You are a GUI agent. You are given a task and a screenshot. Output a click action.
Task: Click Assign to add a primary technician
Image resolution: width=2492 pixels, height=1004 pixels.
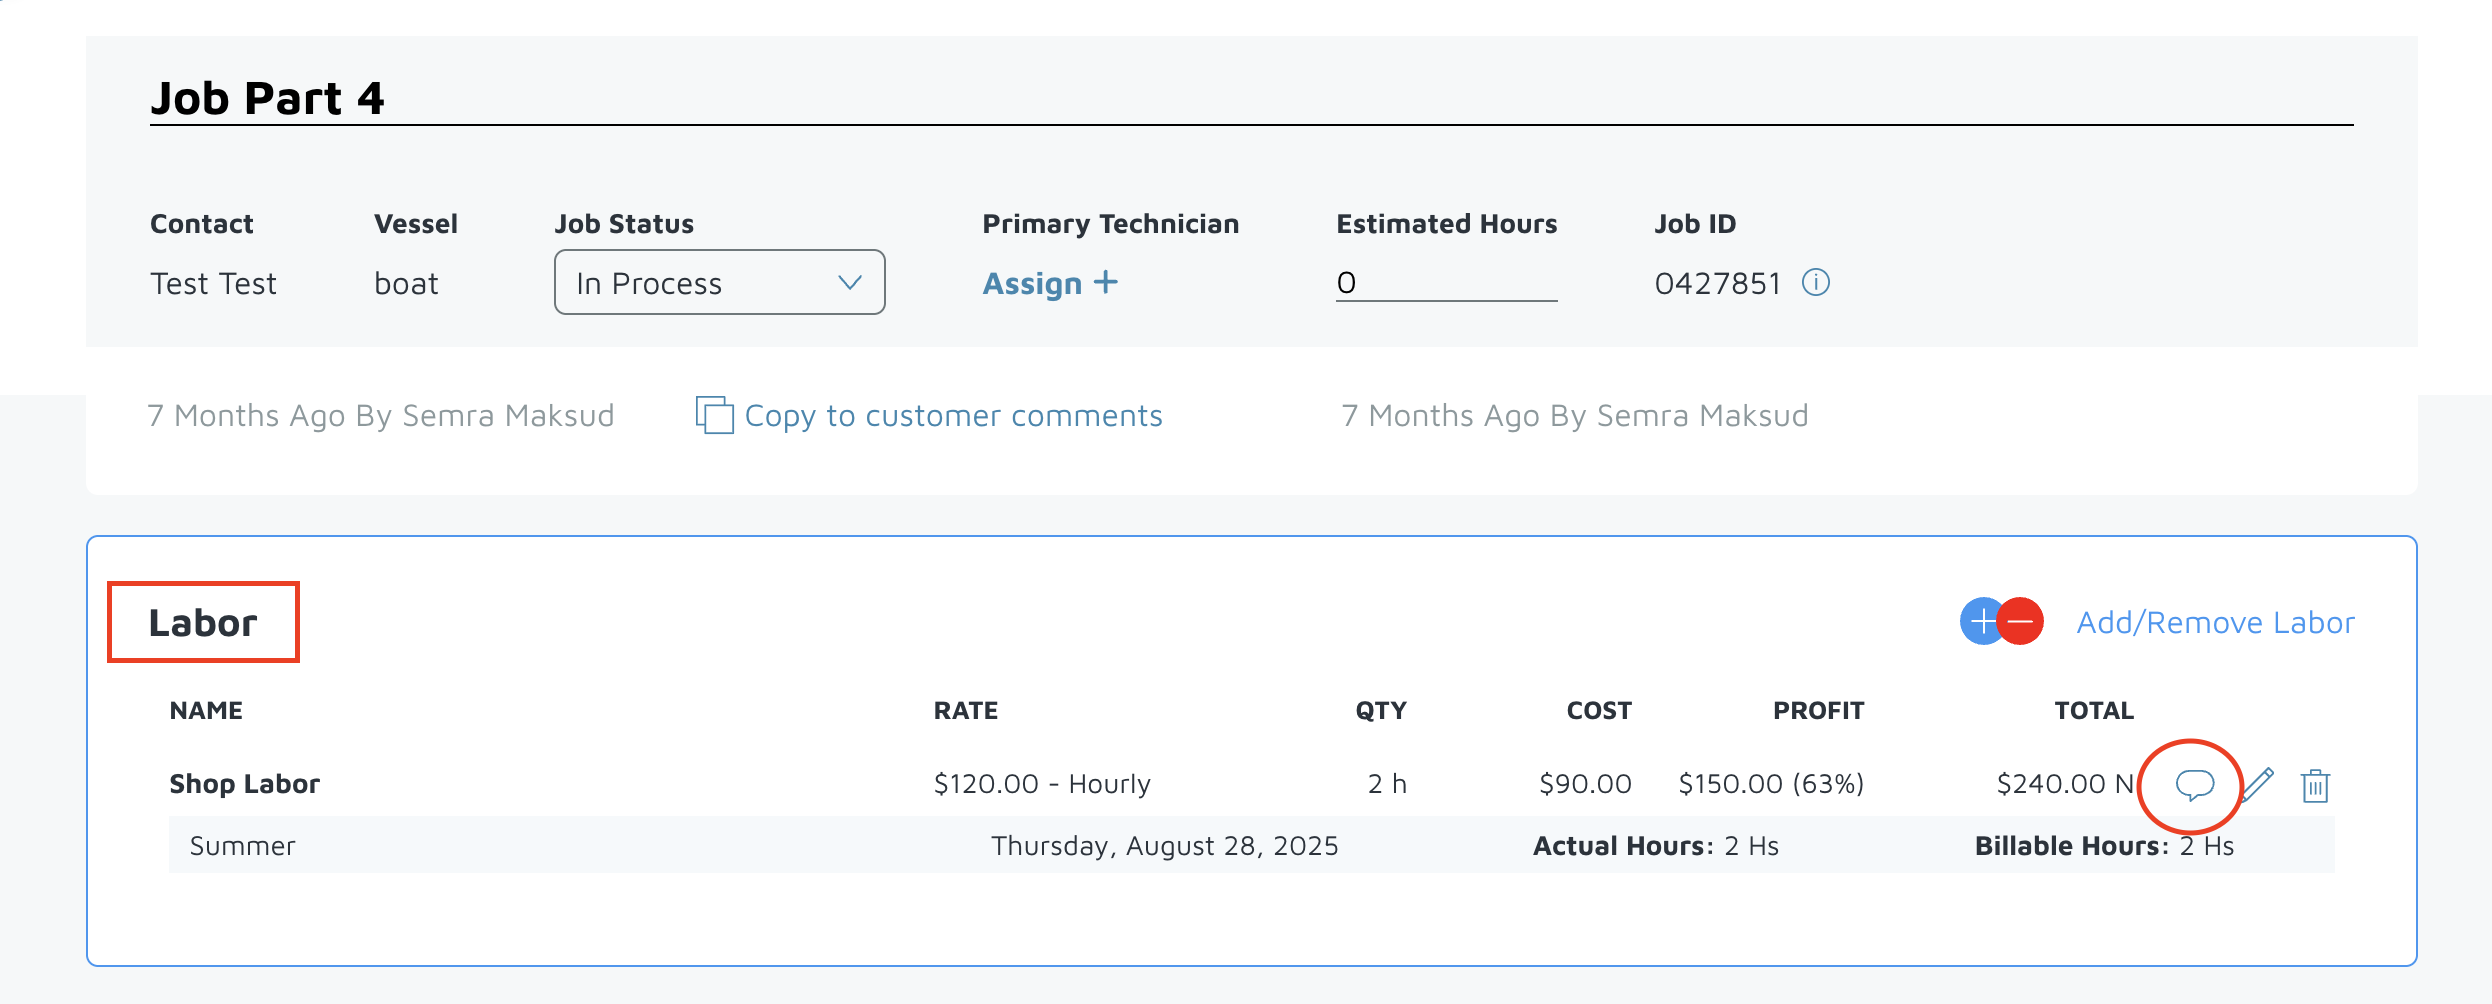1050,284
